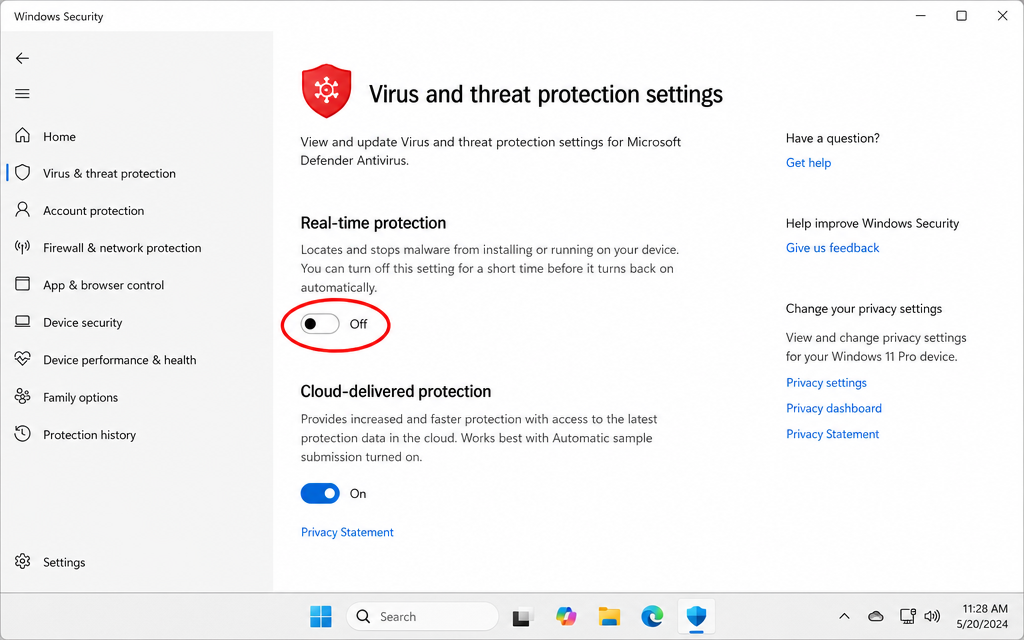This screenshot has width=1024, height=640.
Task: Click the Home house icon
Action: pyautogui.click(x=22, y=135)
